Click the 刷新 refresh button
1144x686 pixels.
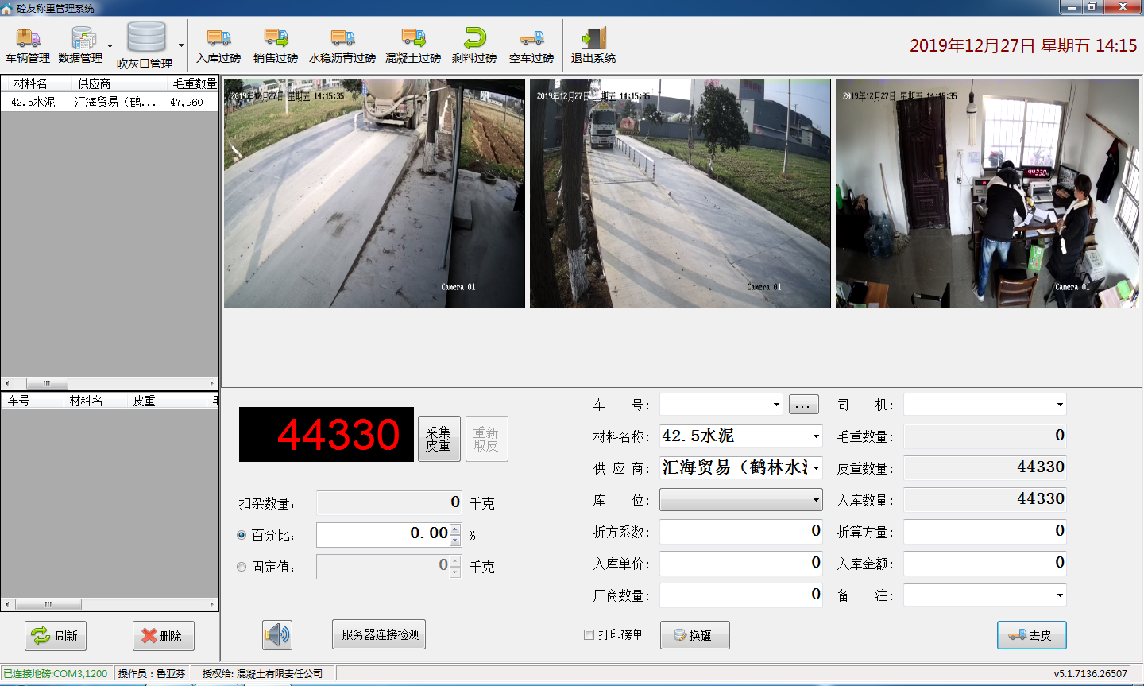tap(55, 636)
